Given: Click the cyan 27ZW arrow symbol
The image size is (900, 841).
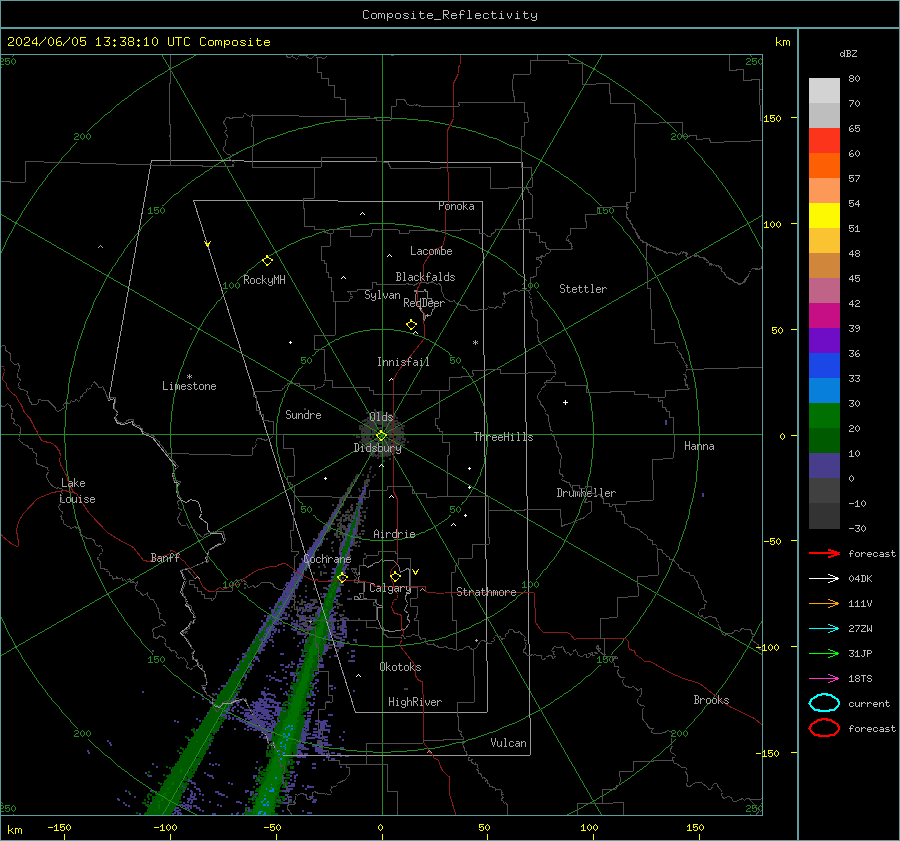Looking at the screenshot, I should 824,629.
